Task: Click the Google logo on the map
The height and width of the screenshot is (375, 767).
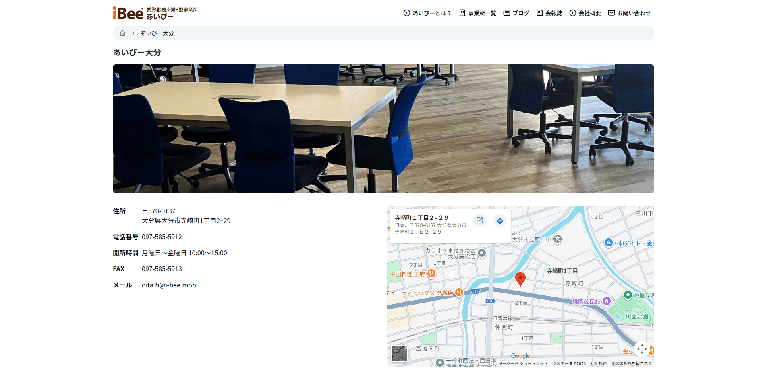Action: click(520, 356)
